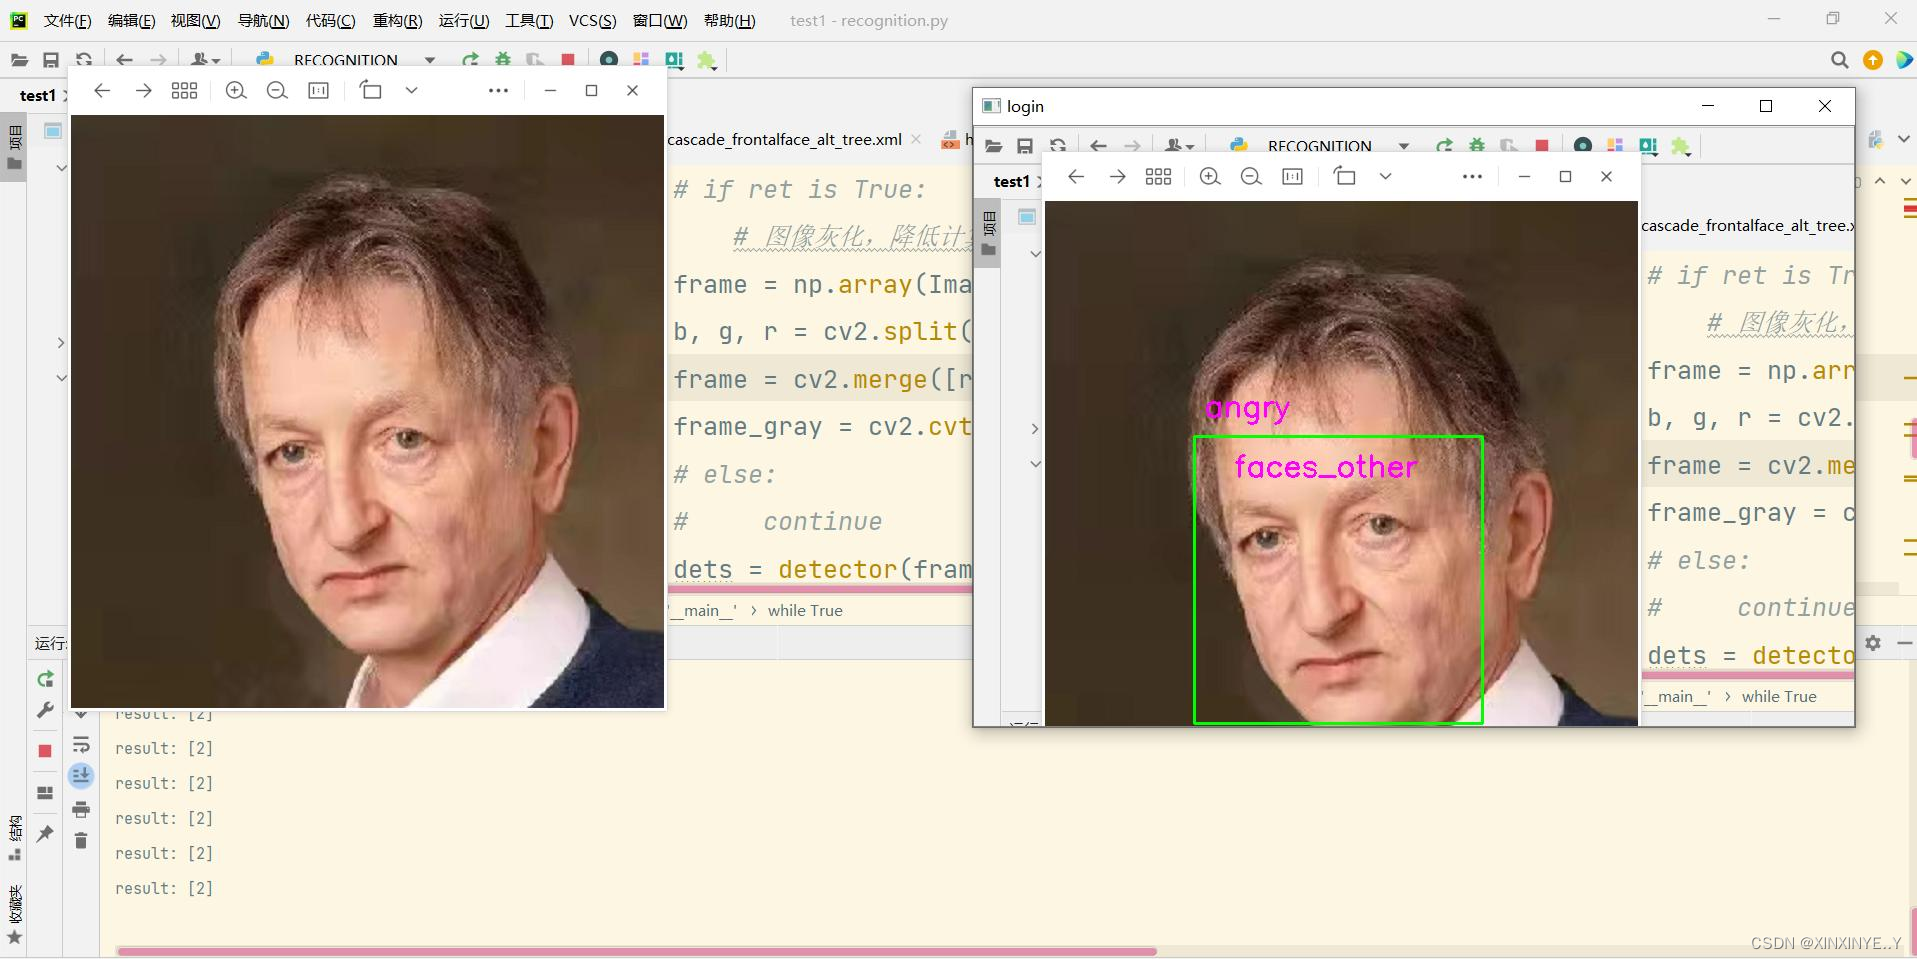Viewport: 1917px width, 959px height.
Task: Open the 编辑(E) menu
Action: [x=132, y=21]
